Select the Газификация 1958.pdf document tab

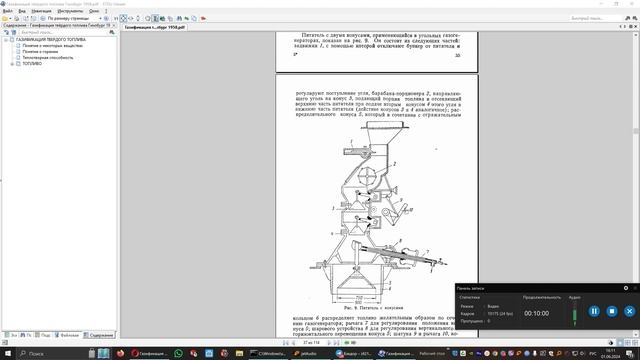[x=155, y=27]
